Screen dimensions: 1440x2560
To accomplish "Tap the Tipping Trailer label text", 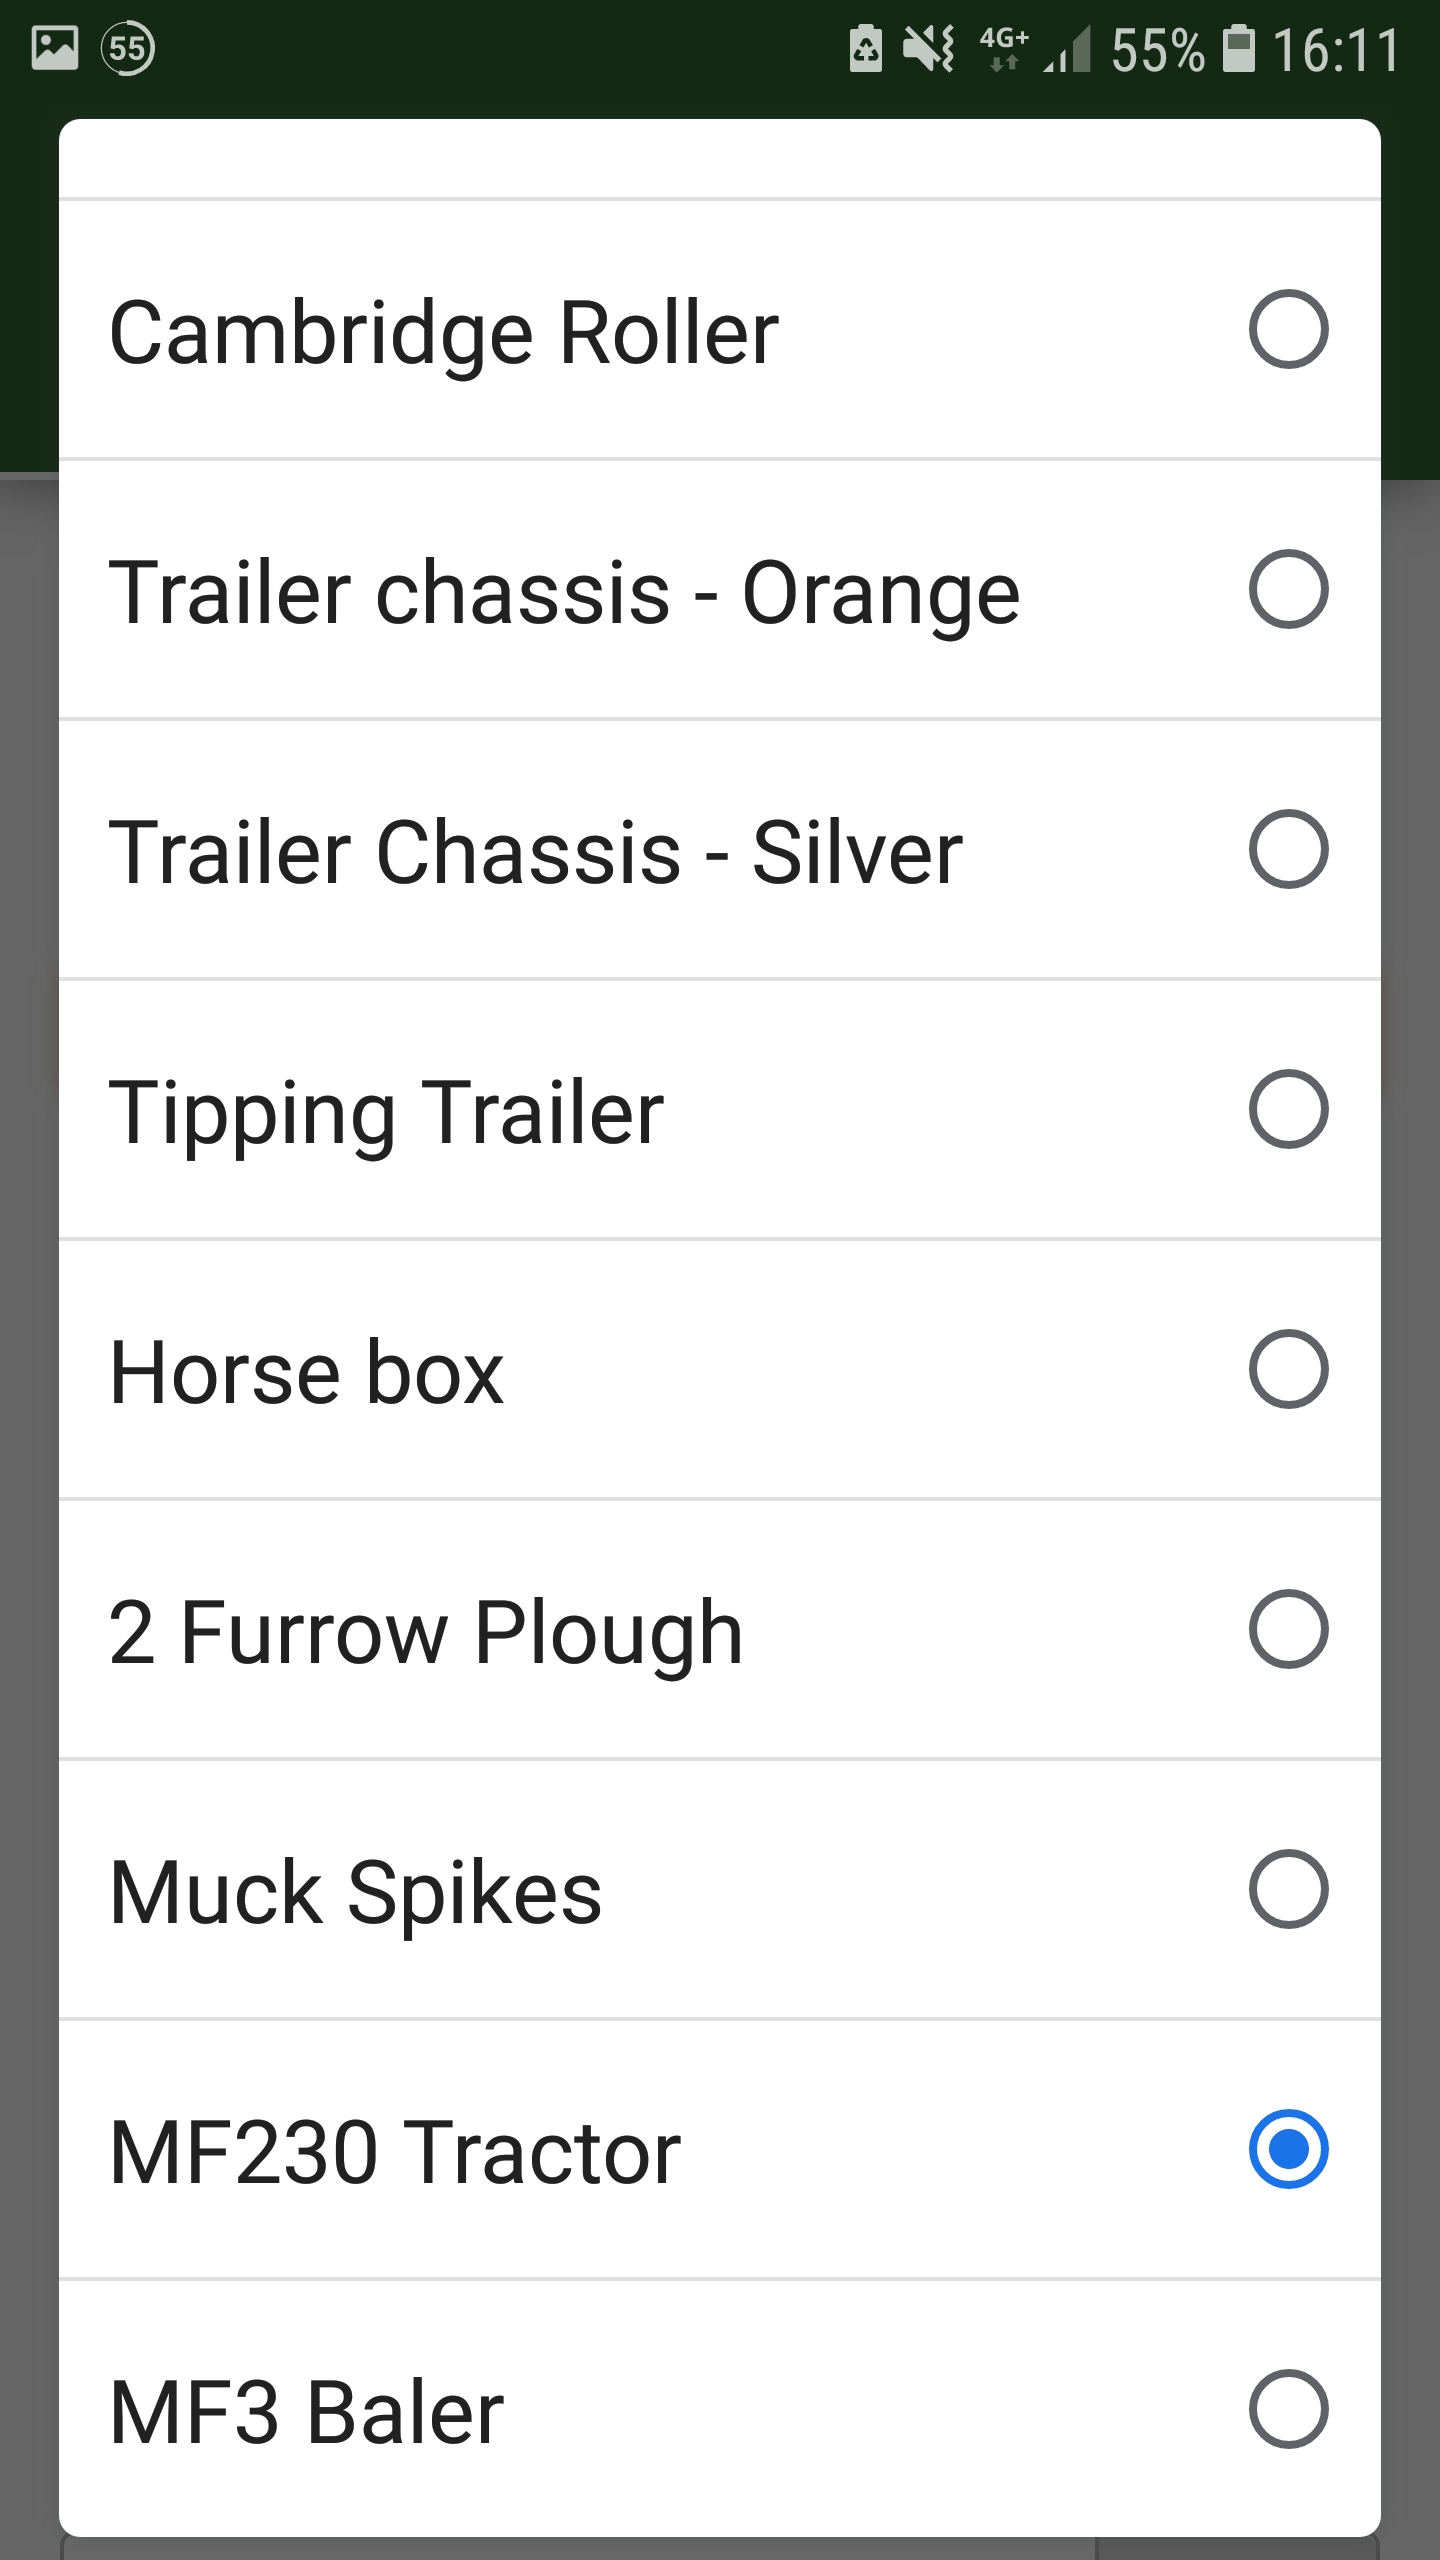I will click(386, 1113).
